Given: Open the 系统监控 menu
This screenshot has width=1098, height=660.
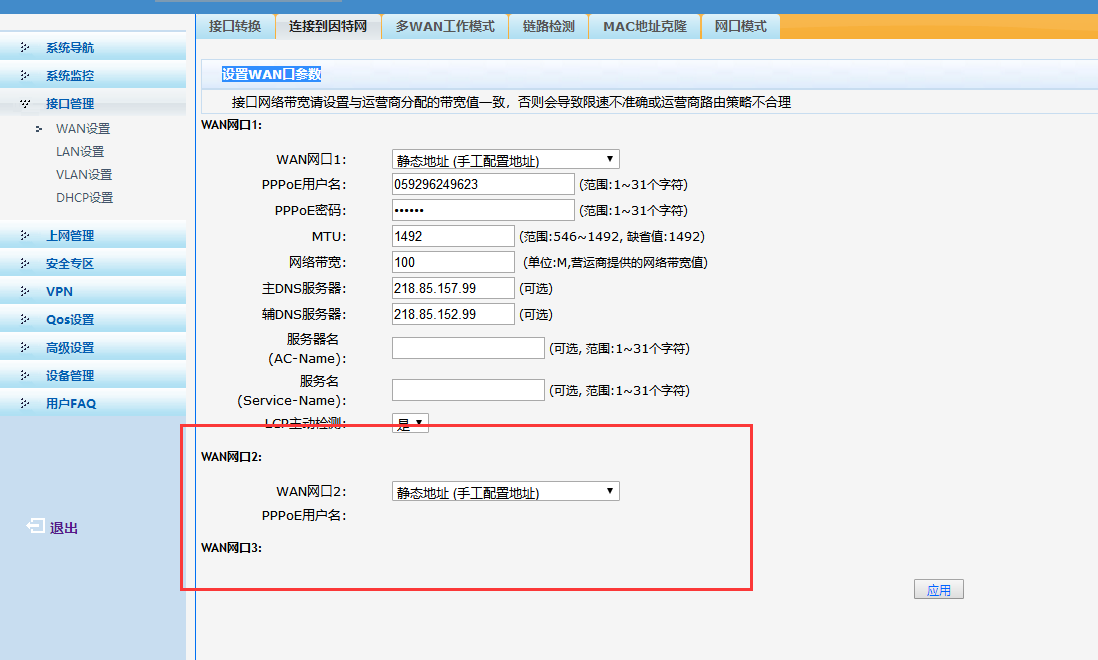Looking at the screenshot, I should [70, 76].
